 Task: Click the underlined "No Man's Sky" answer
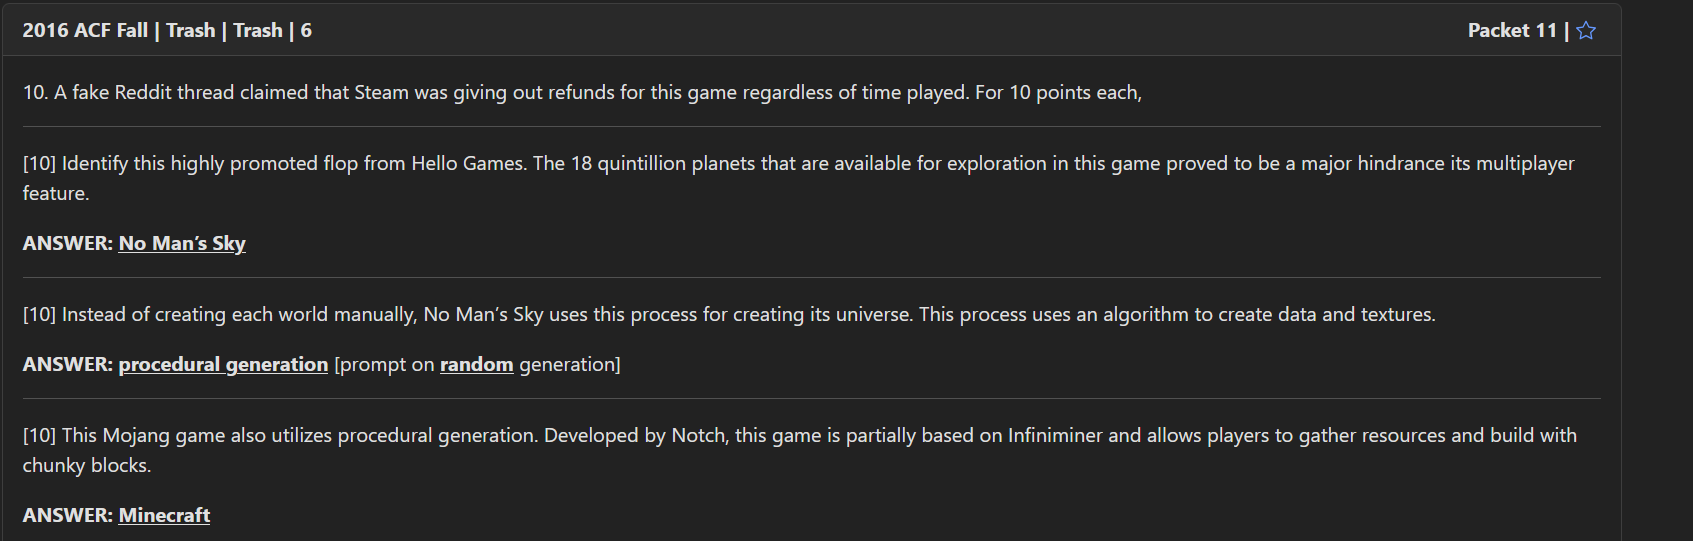[182, 244]
